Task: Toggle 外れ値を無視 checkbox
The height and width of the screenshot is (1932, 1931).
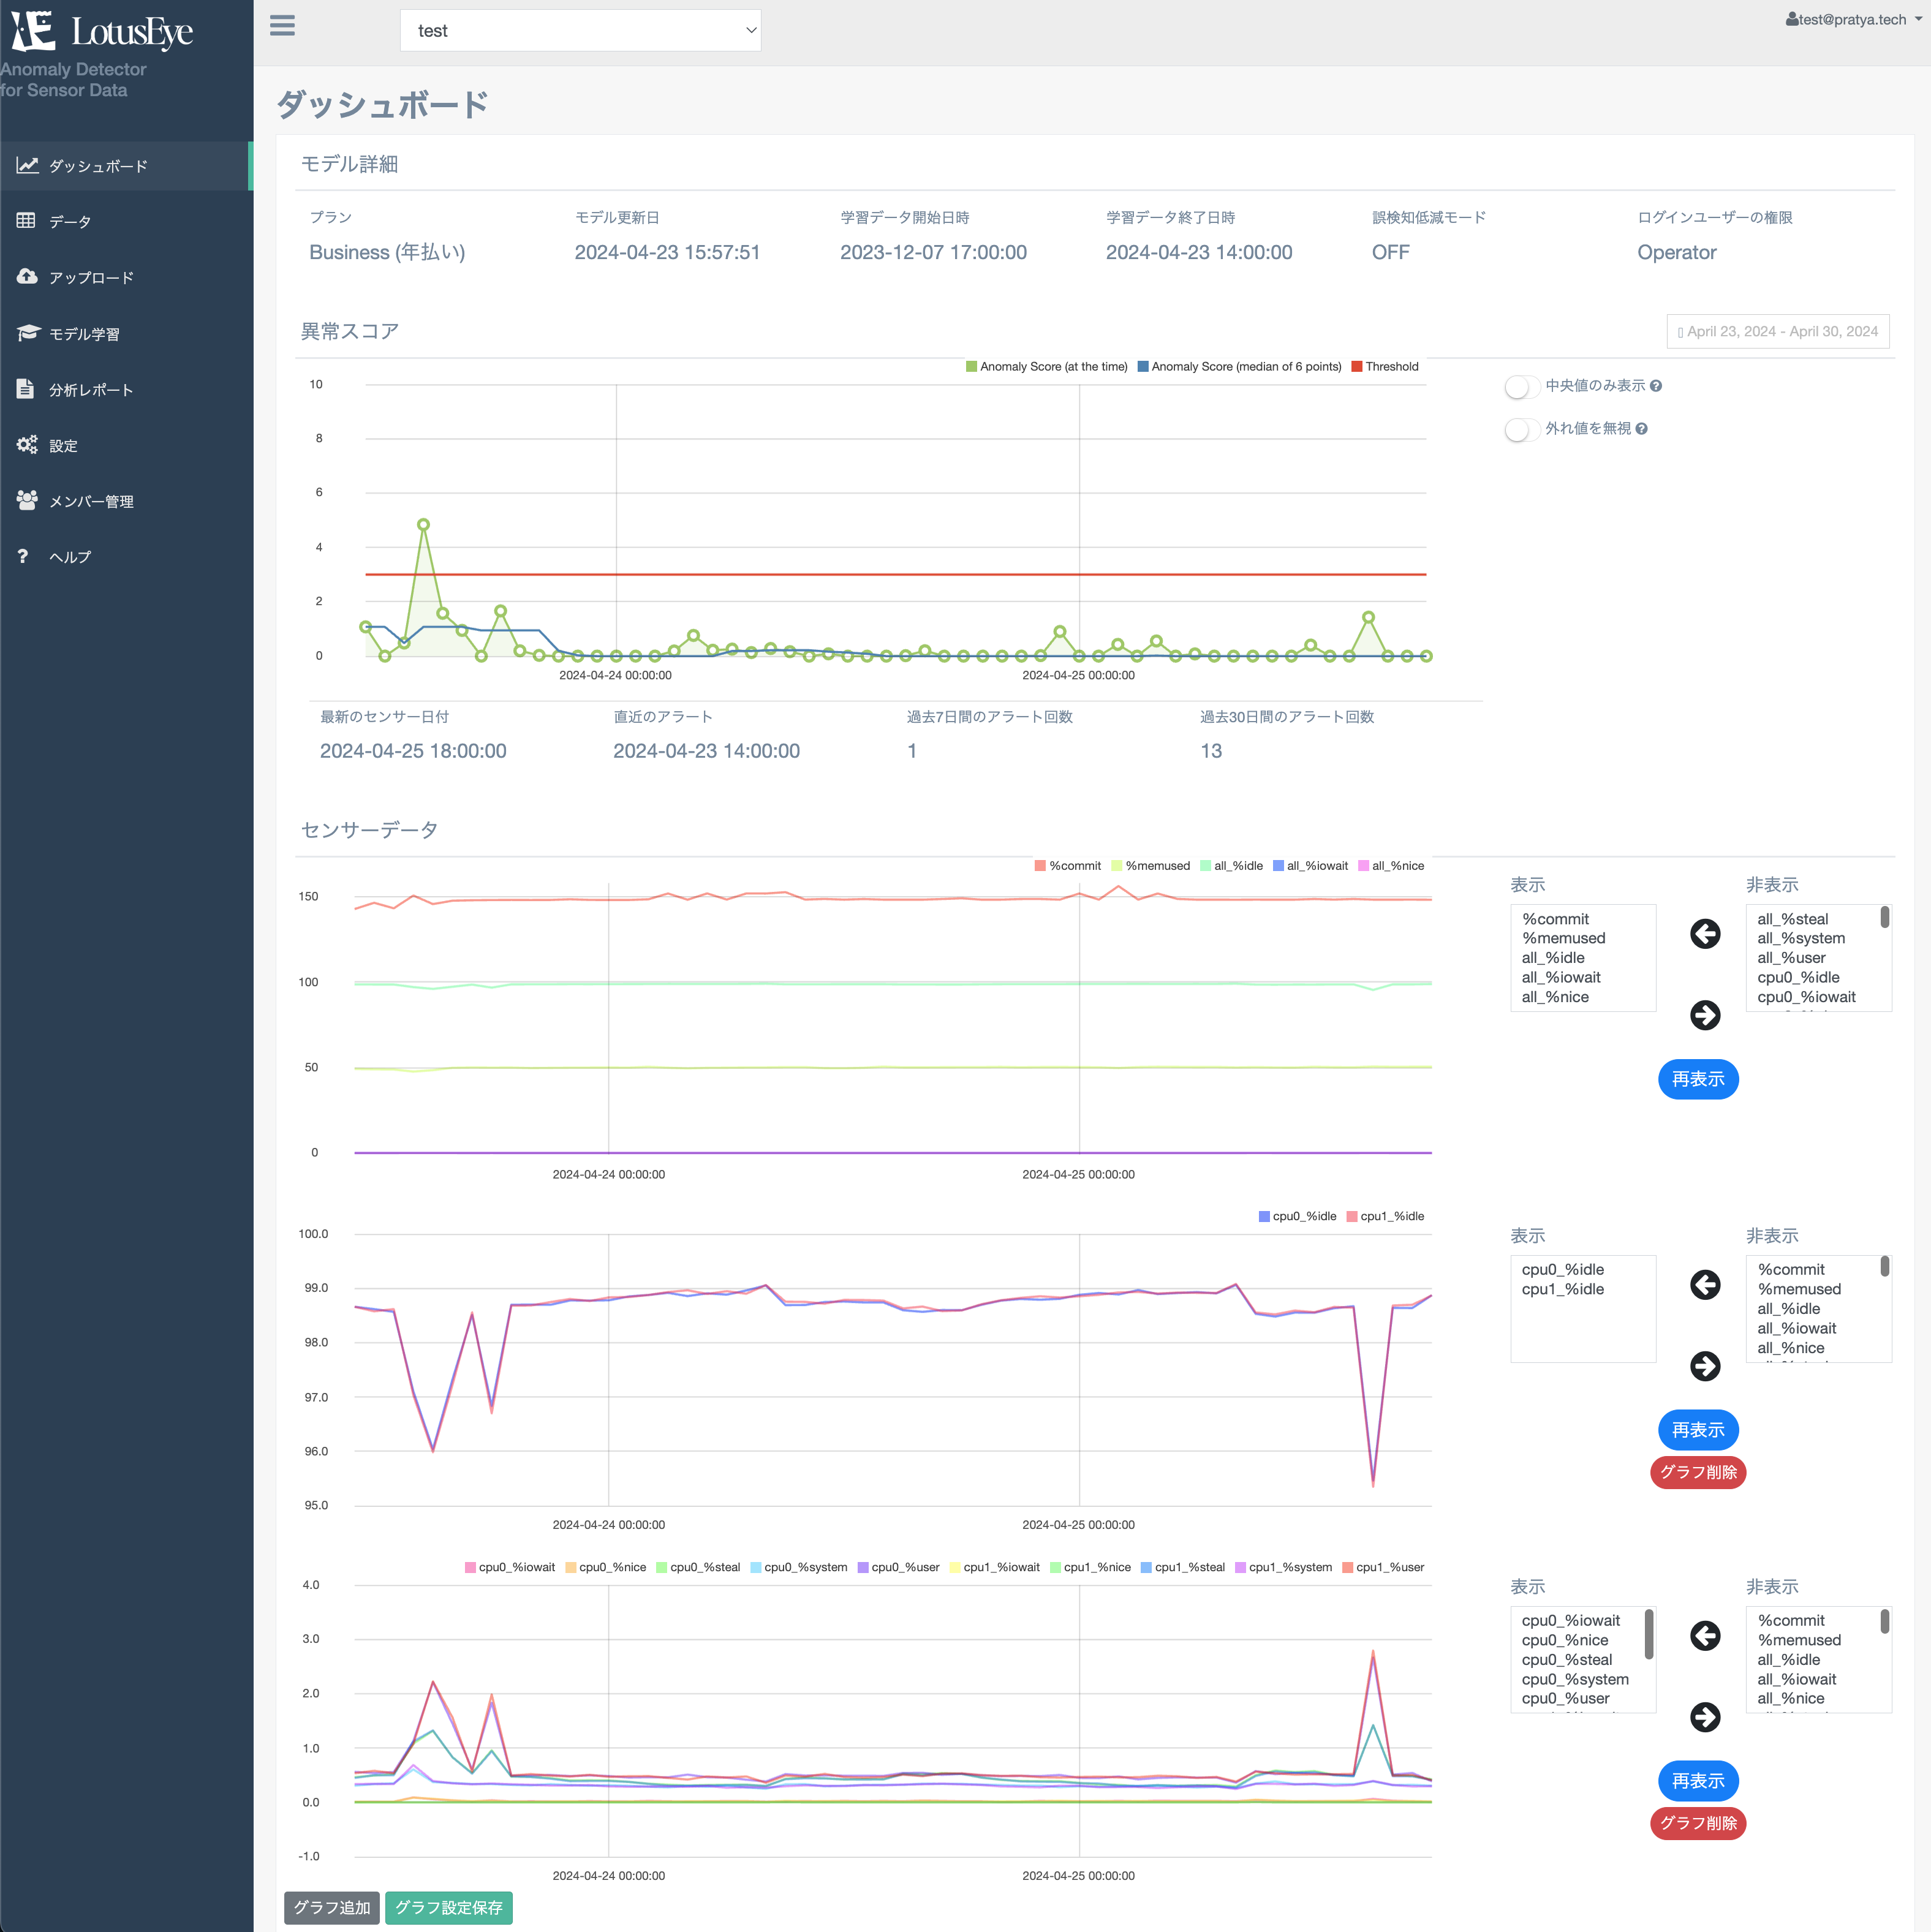Action: pos(1519,429)
